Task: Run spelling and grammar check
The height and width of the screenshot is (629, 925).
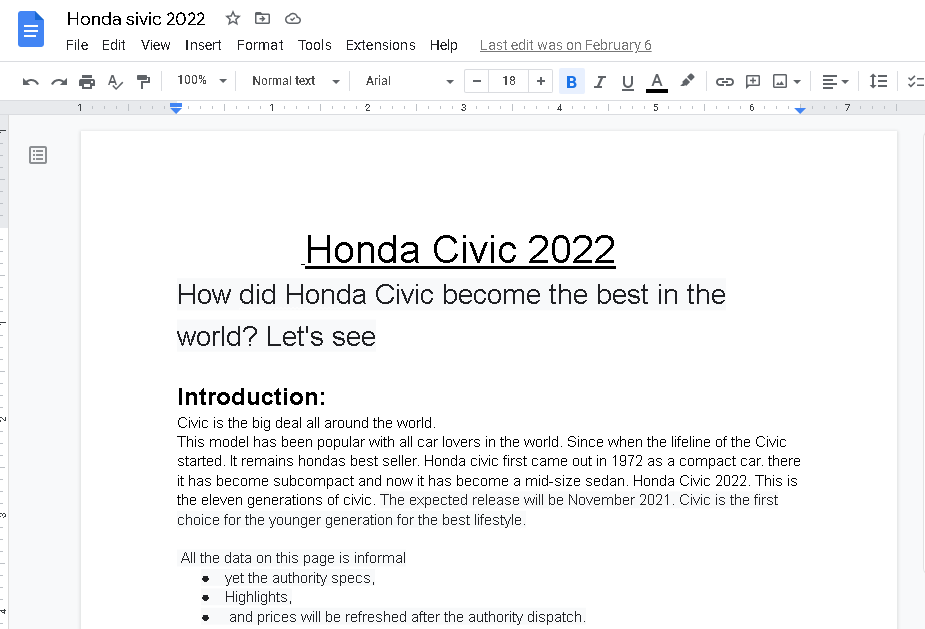Action: (115, 81)
